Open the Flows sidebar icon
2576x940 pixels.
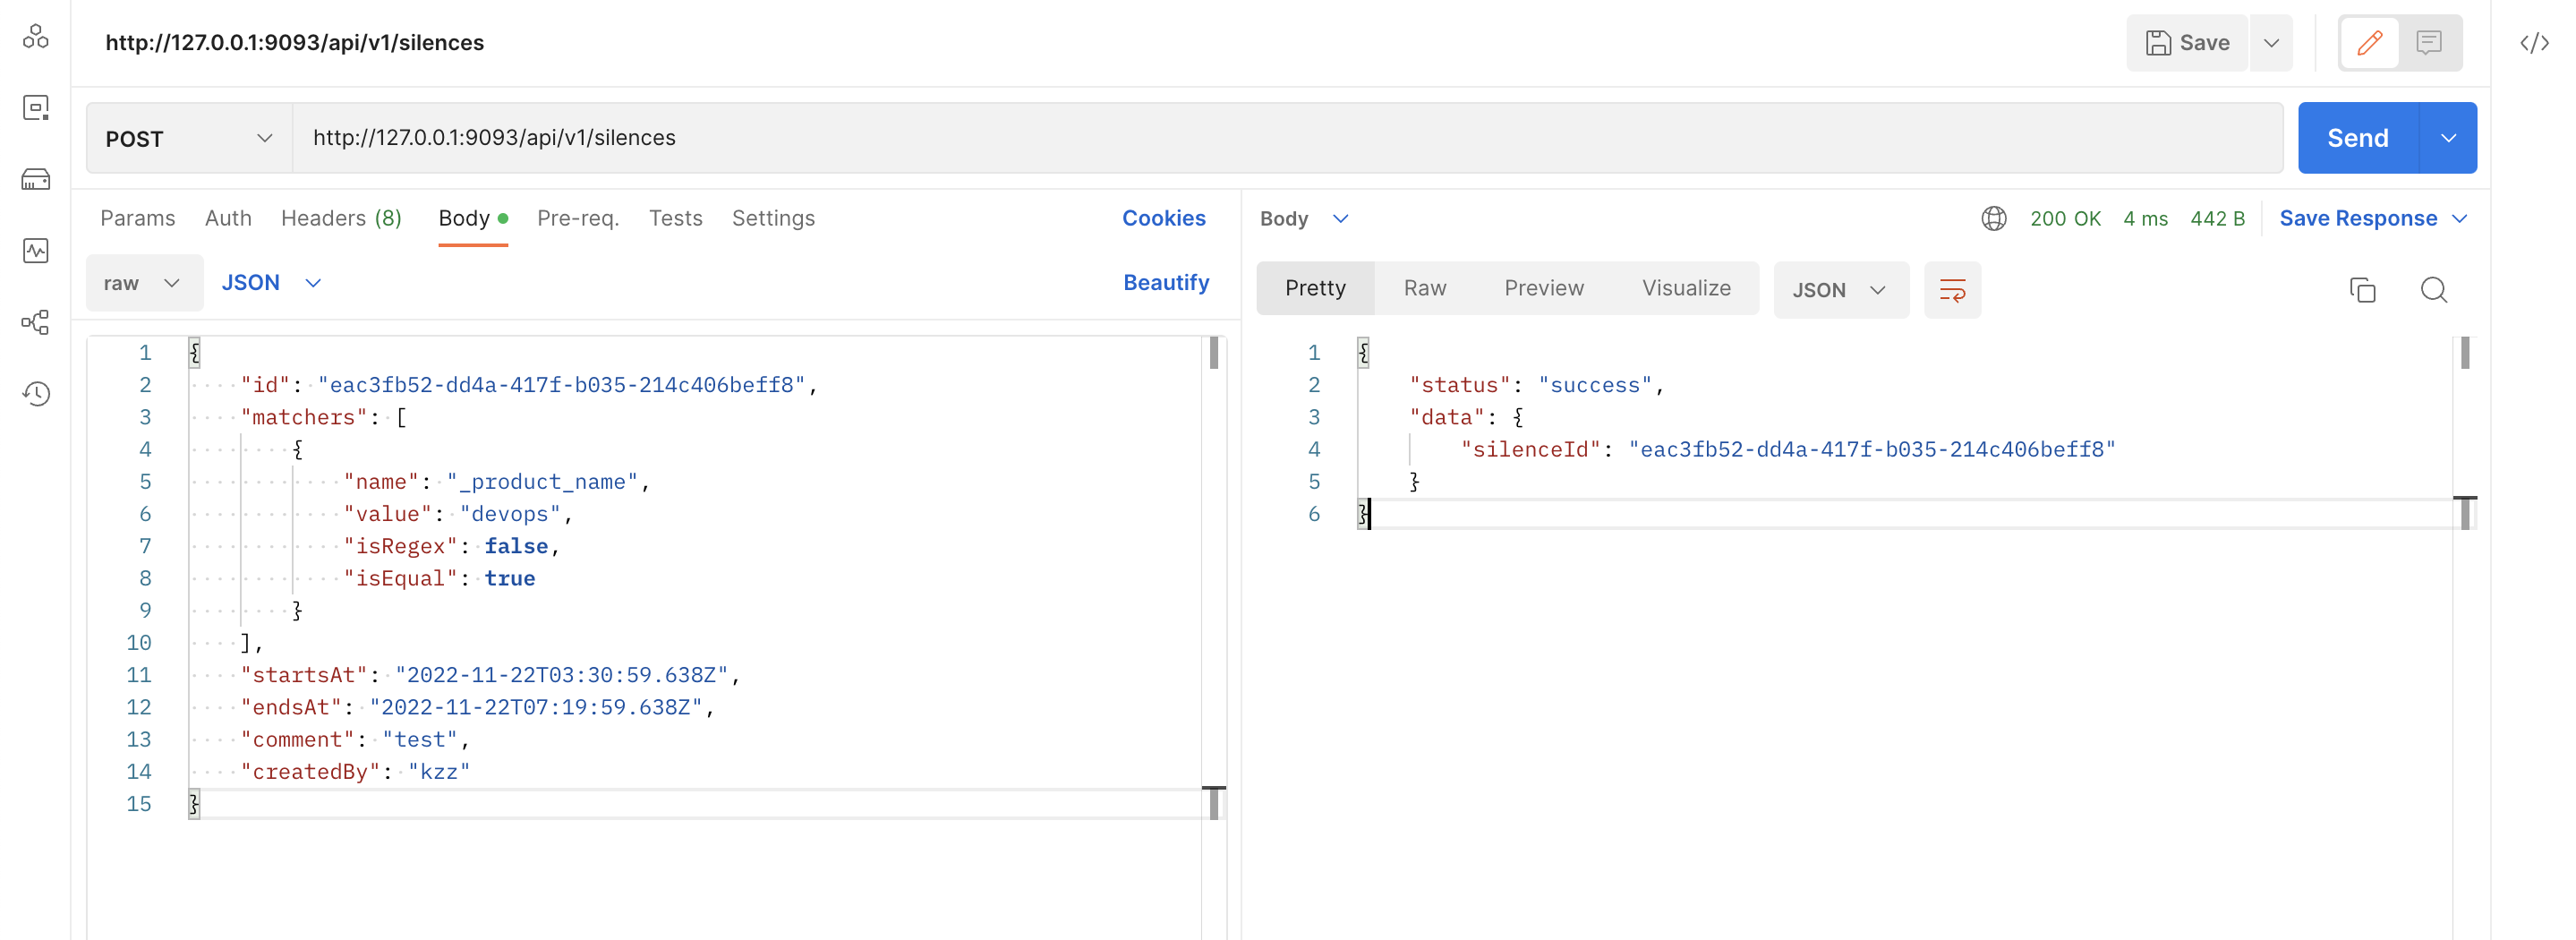36,322
